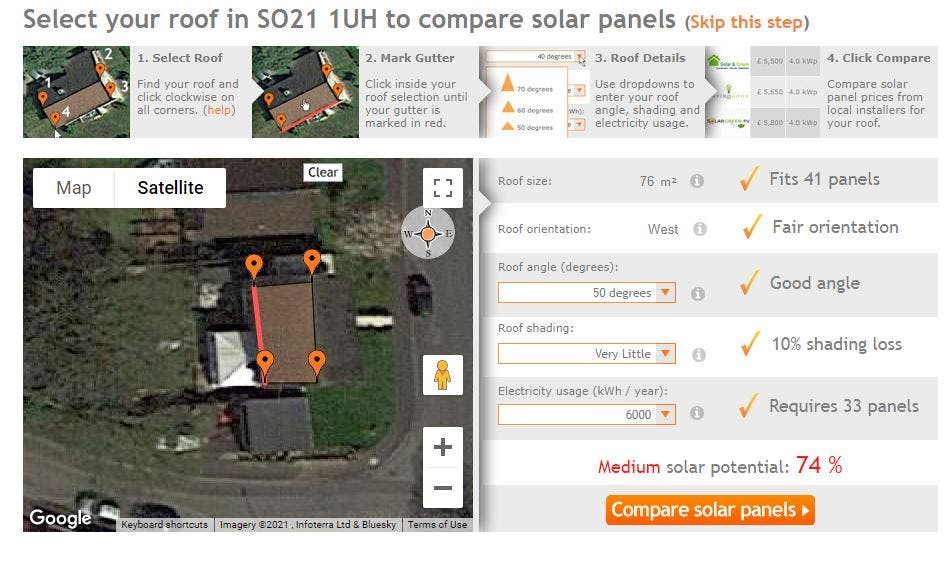This screenshot has height=571, width=949.
Task: Toggle fullscreen map view
Action: pos(442,188)
